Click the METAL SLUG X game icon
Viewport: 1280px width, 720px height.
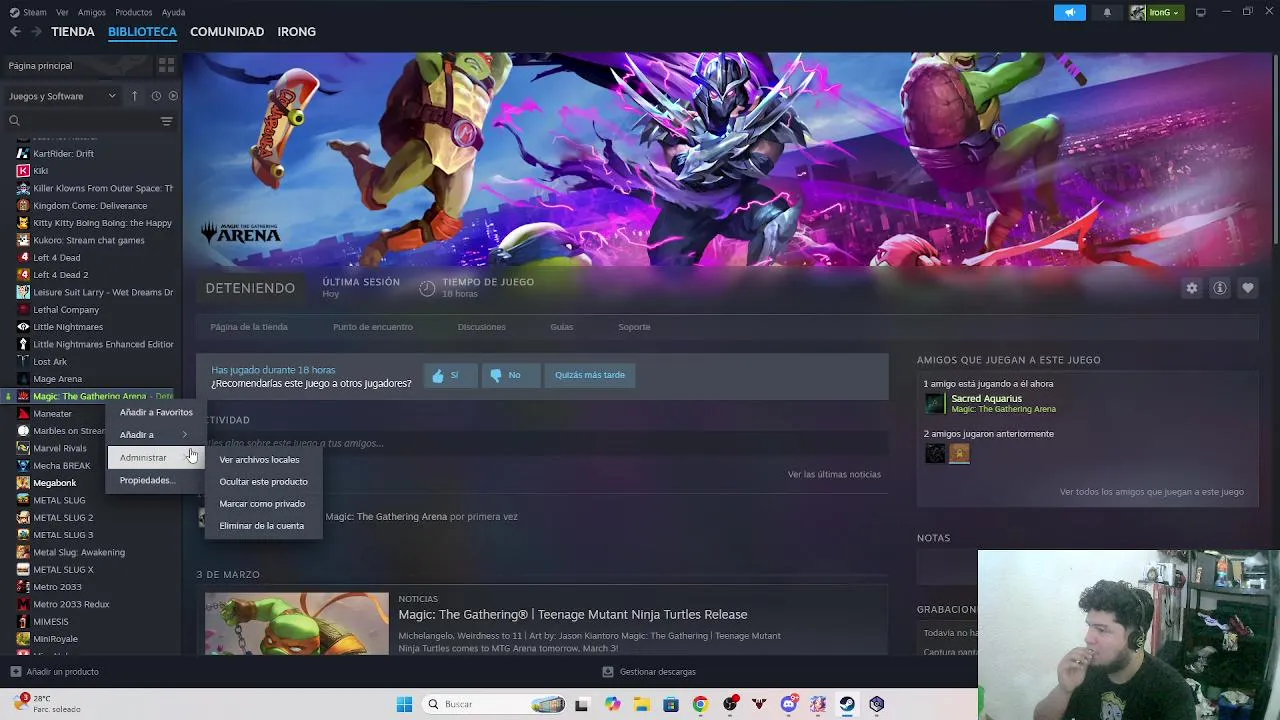point(23,570)
